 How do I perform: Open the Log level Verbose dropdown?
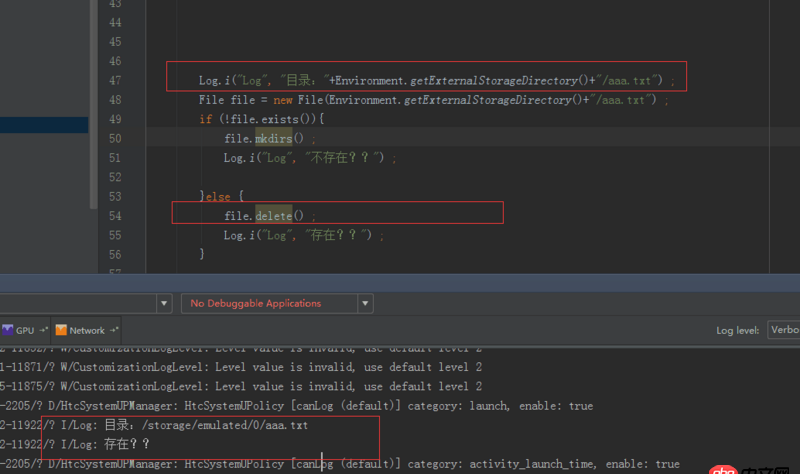point(783,330)
